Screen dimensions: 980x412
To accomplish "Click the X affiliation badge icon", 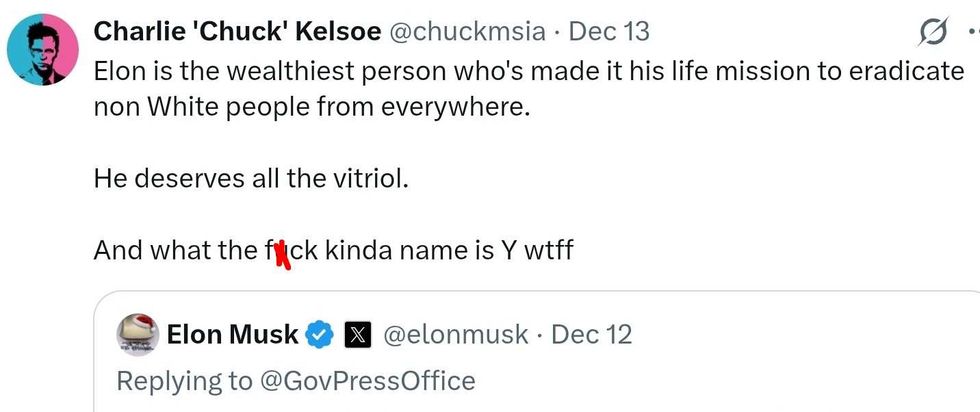I will [357, 334].
